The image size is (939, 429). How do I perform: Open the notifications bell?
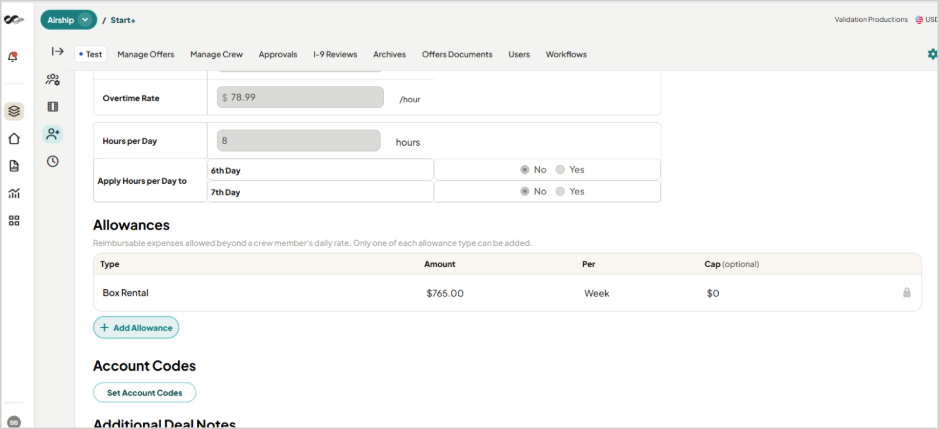(x=13, y=57)
